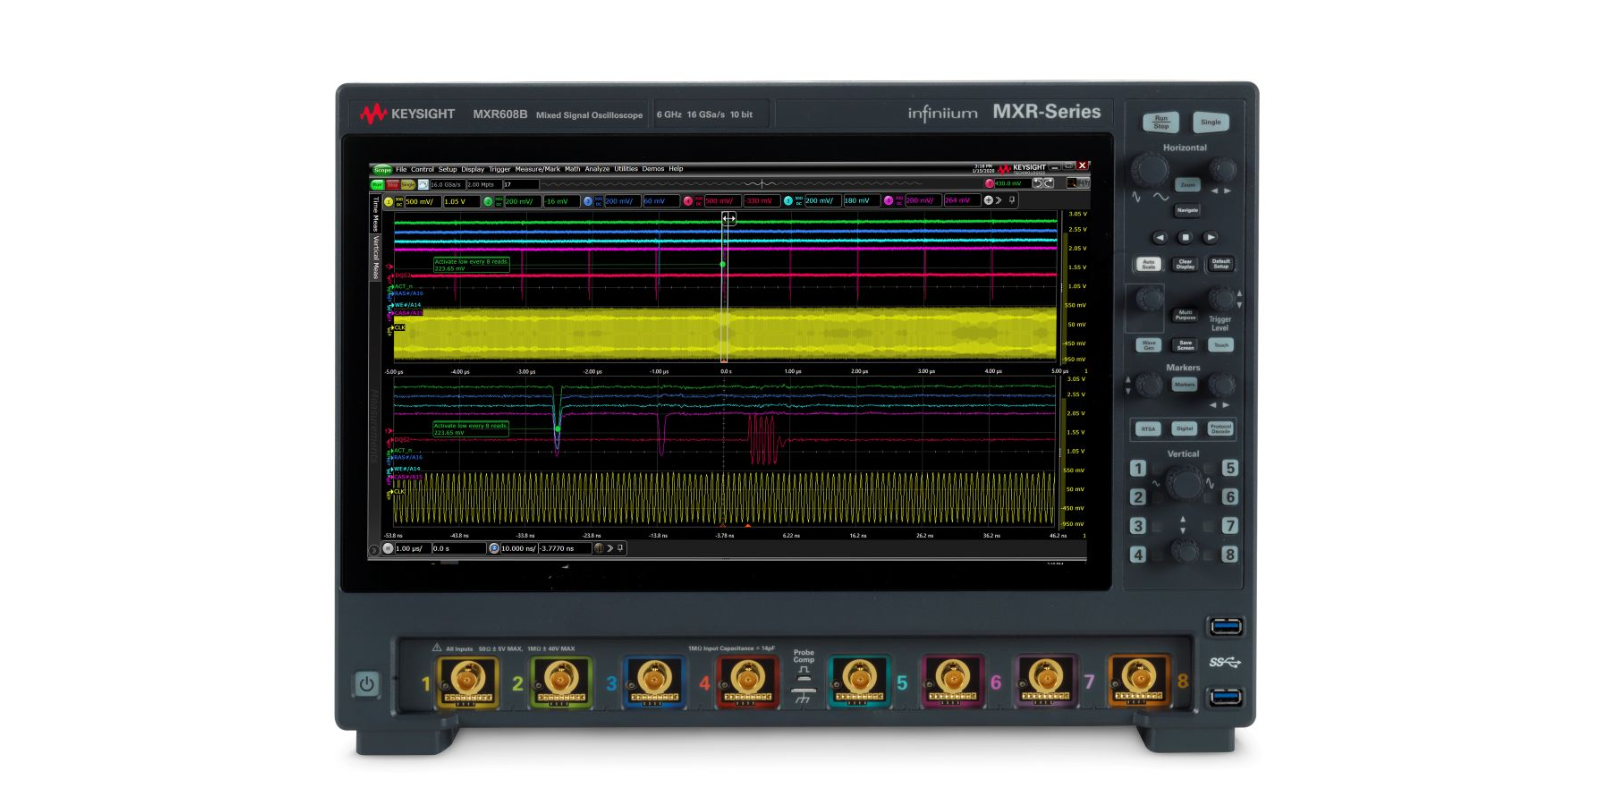Screen dimensions: 1600x805
Task: Click the 1.00 µs/ timebase scale field
Action: point(412,548)
